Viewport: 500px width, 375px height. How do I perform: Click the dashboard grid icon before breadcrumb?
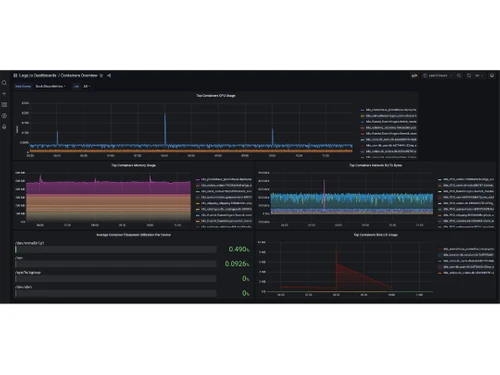15,76
